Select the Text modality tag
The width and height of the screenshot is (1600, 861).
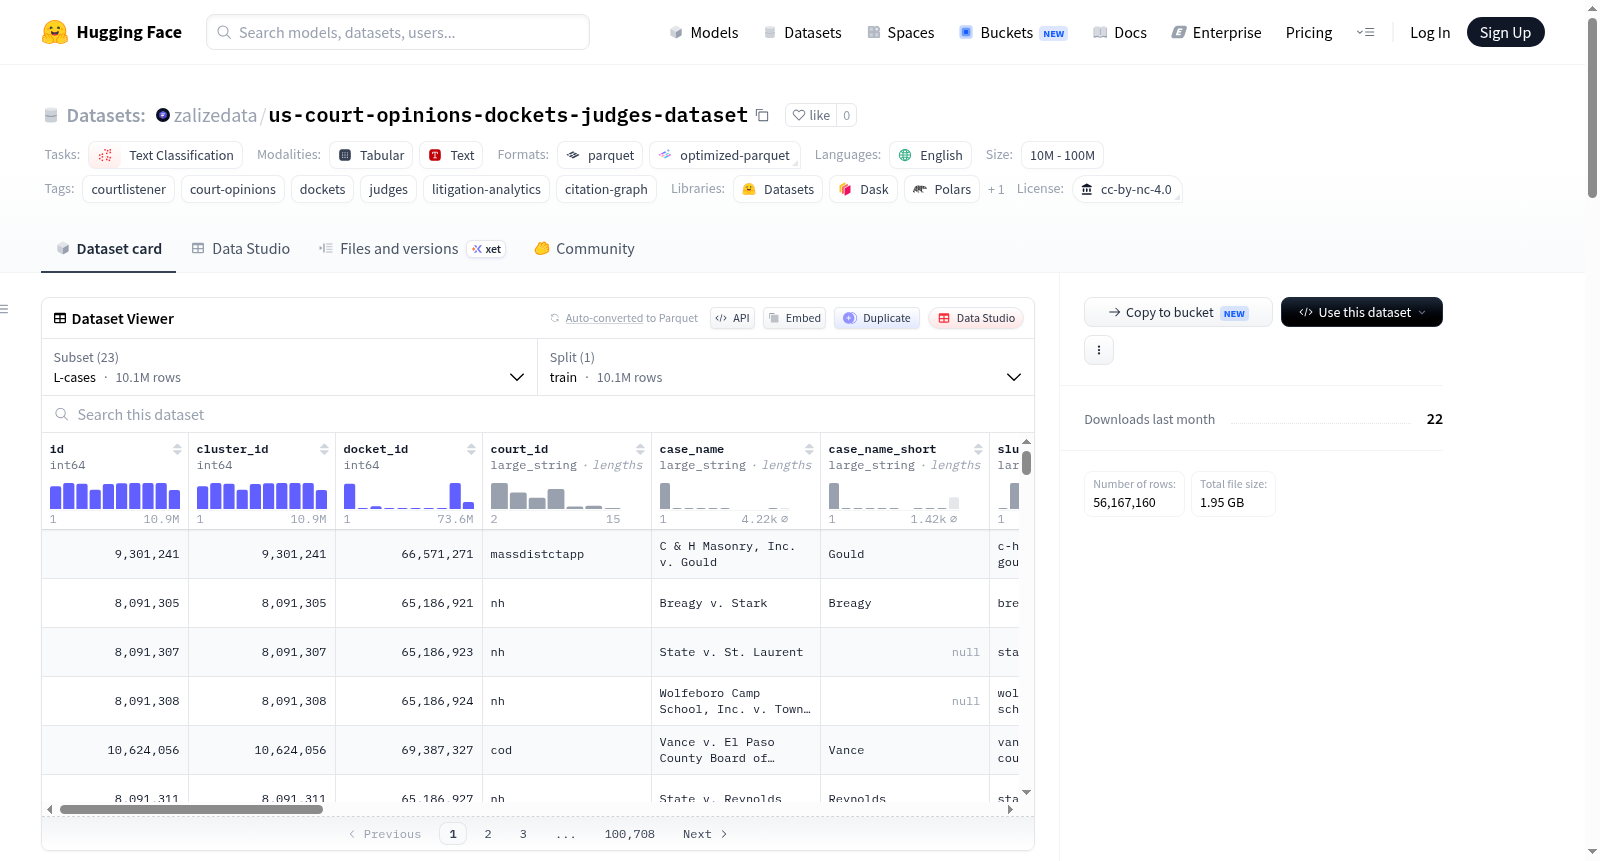pos(451,155)
